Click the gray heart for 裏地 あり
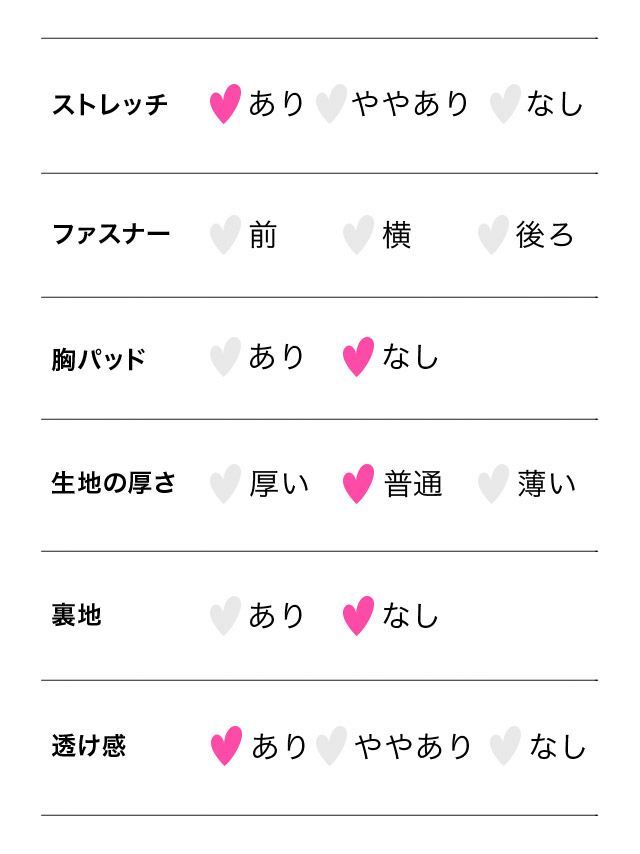The image size is (640, 854). point(225,616)
